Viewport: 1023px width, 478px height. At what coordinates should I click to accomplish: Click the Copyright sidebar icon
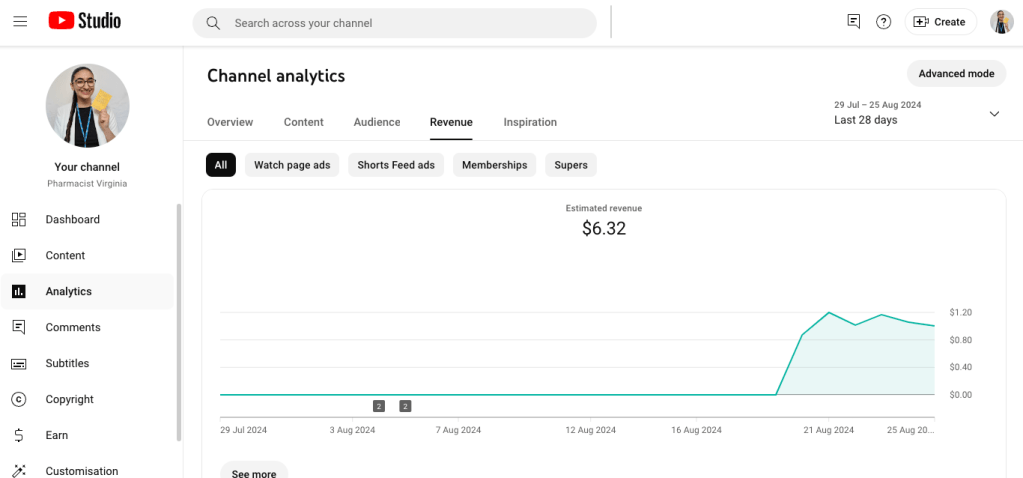point(19,399)
